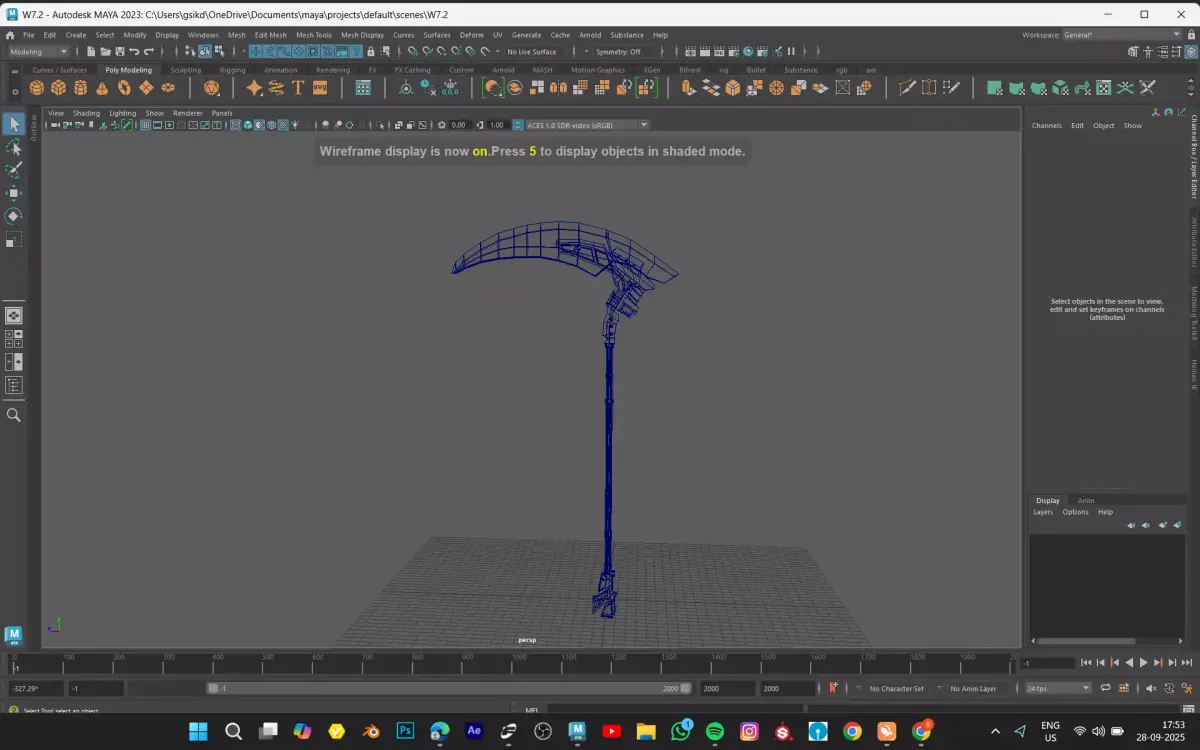Create a polygon sphere from the shelf

[36, 88]
